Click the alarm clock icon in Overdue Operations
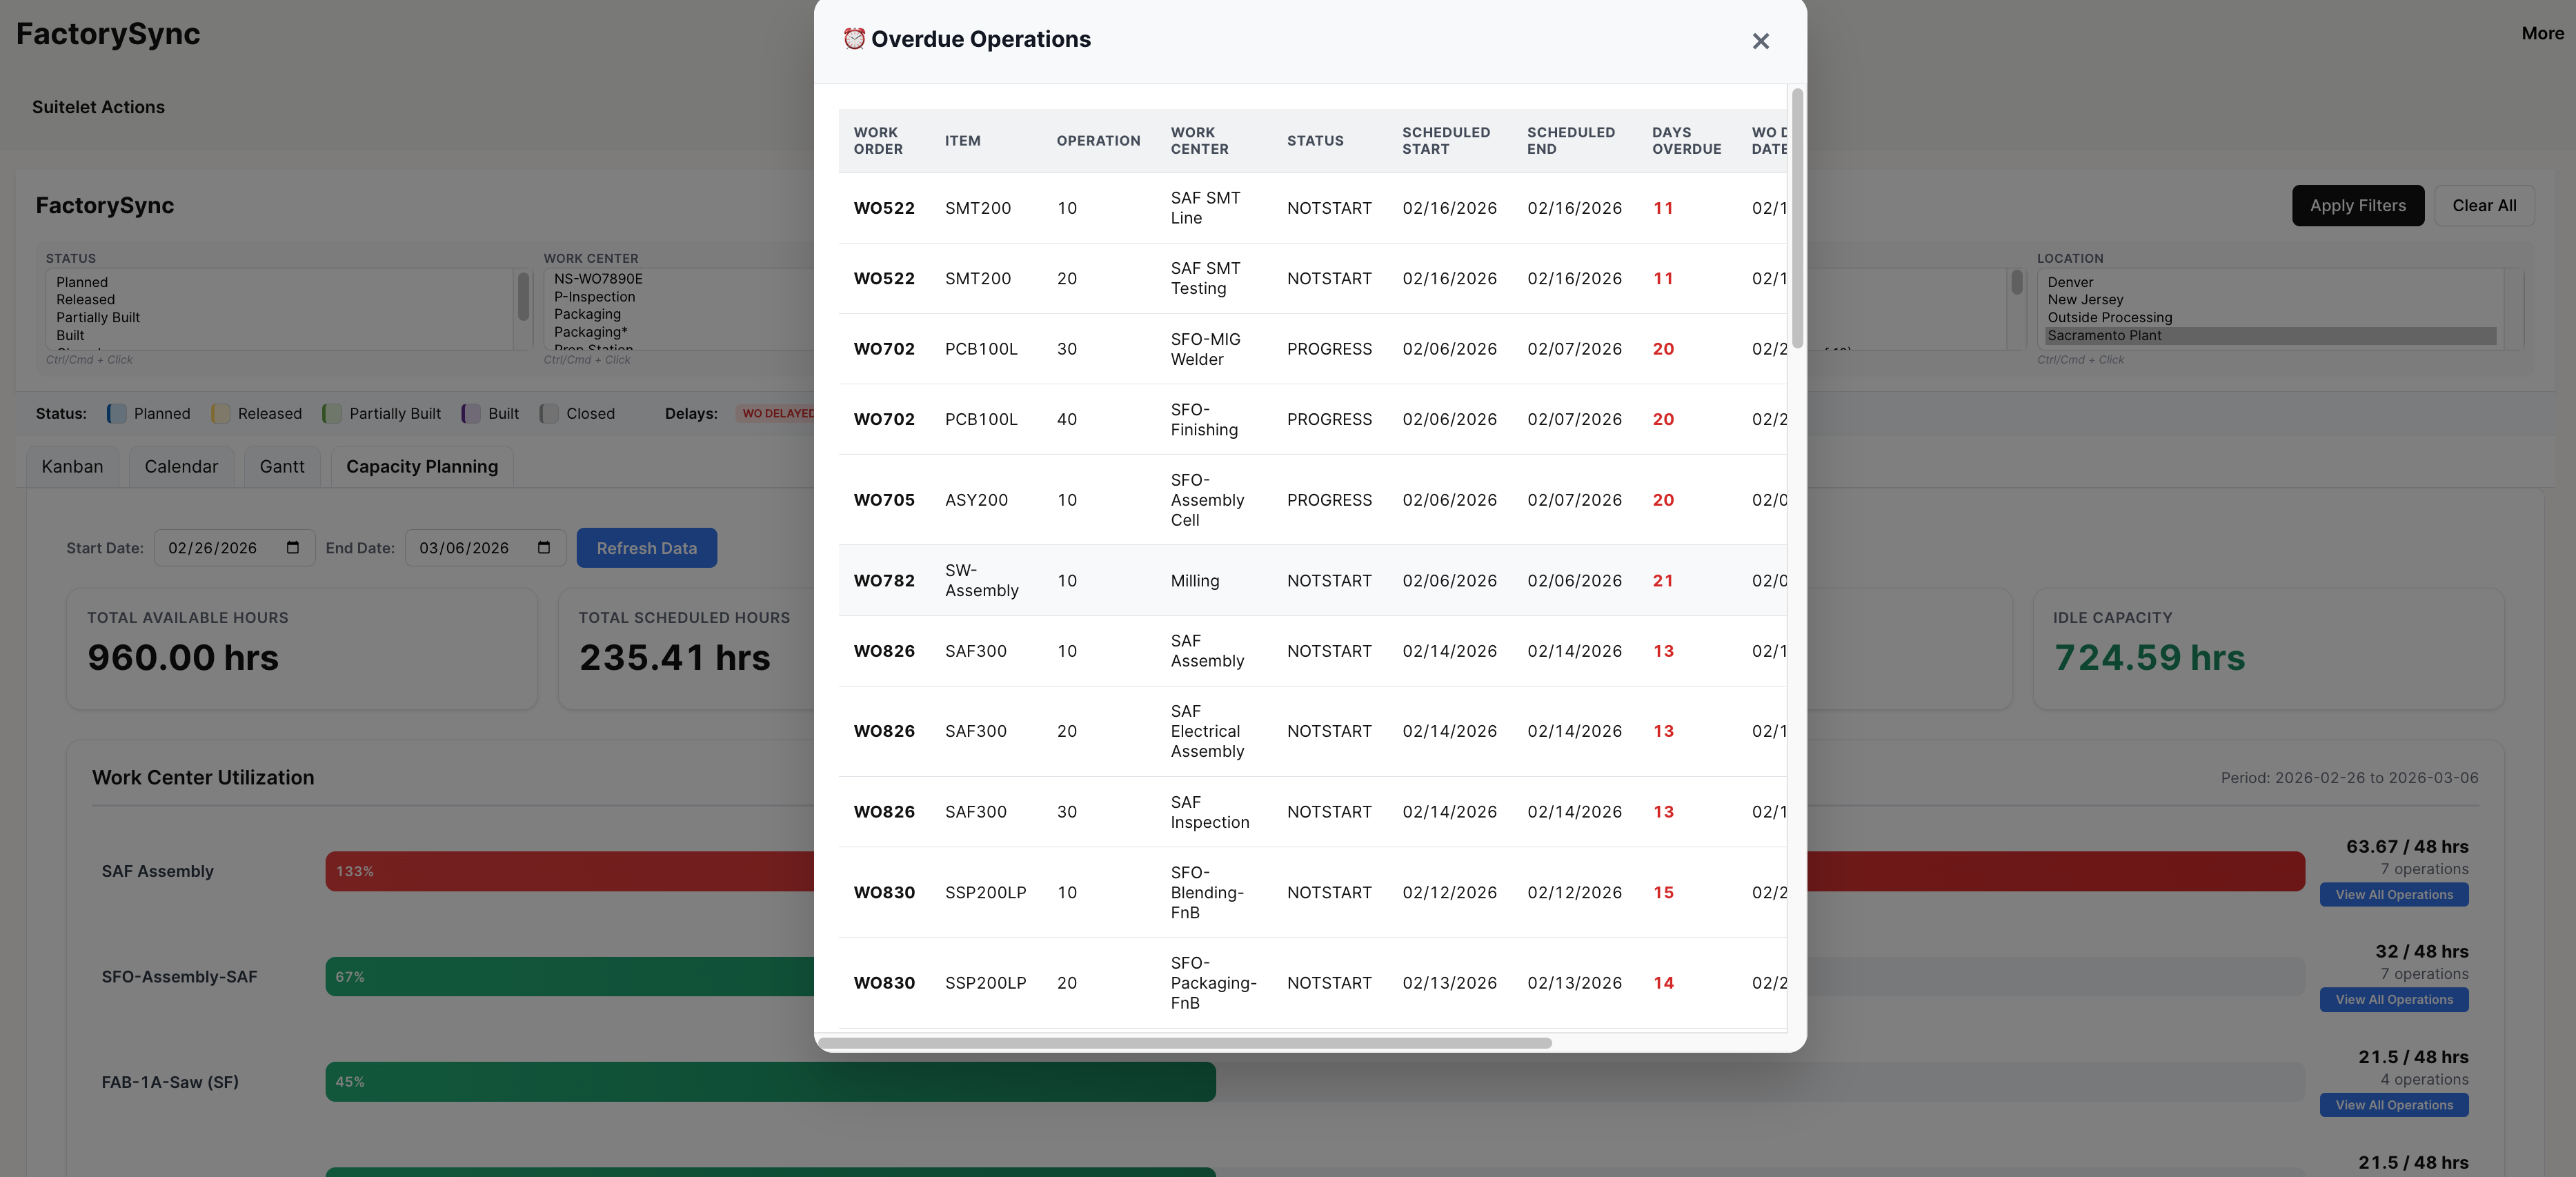Image resolution: width=2576 pixels, height=1177 pixels. point(855,38)
